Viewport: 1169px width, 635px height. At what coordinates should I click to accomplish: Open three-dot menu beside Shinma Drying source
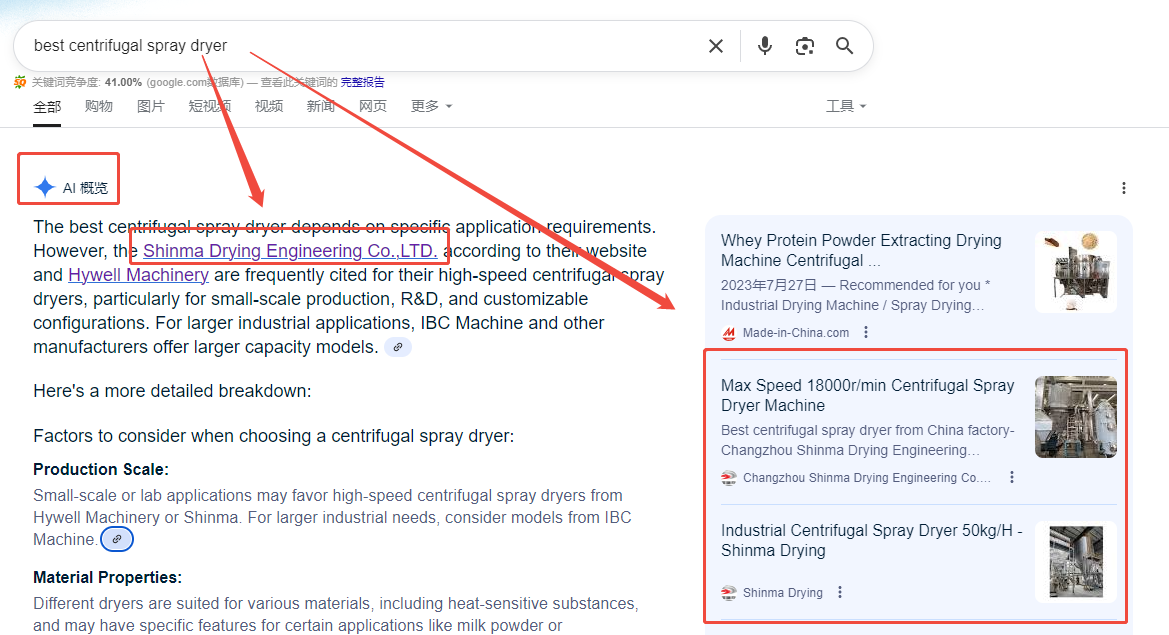(840, 592)
